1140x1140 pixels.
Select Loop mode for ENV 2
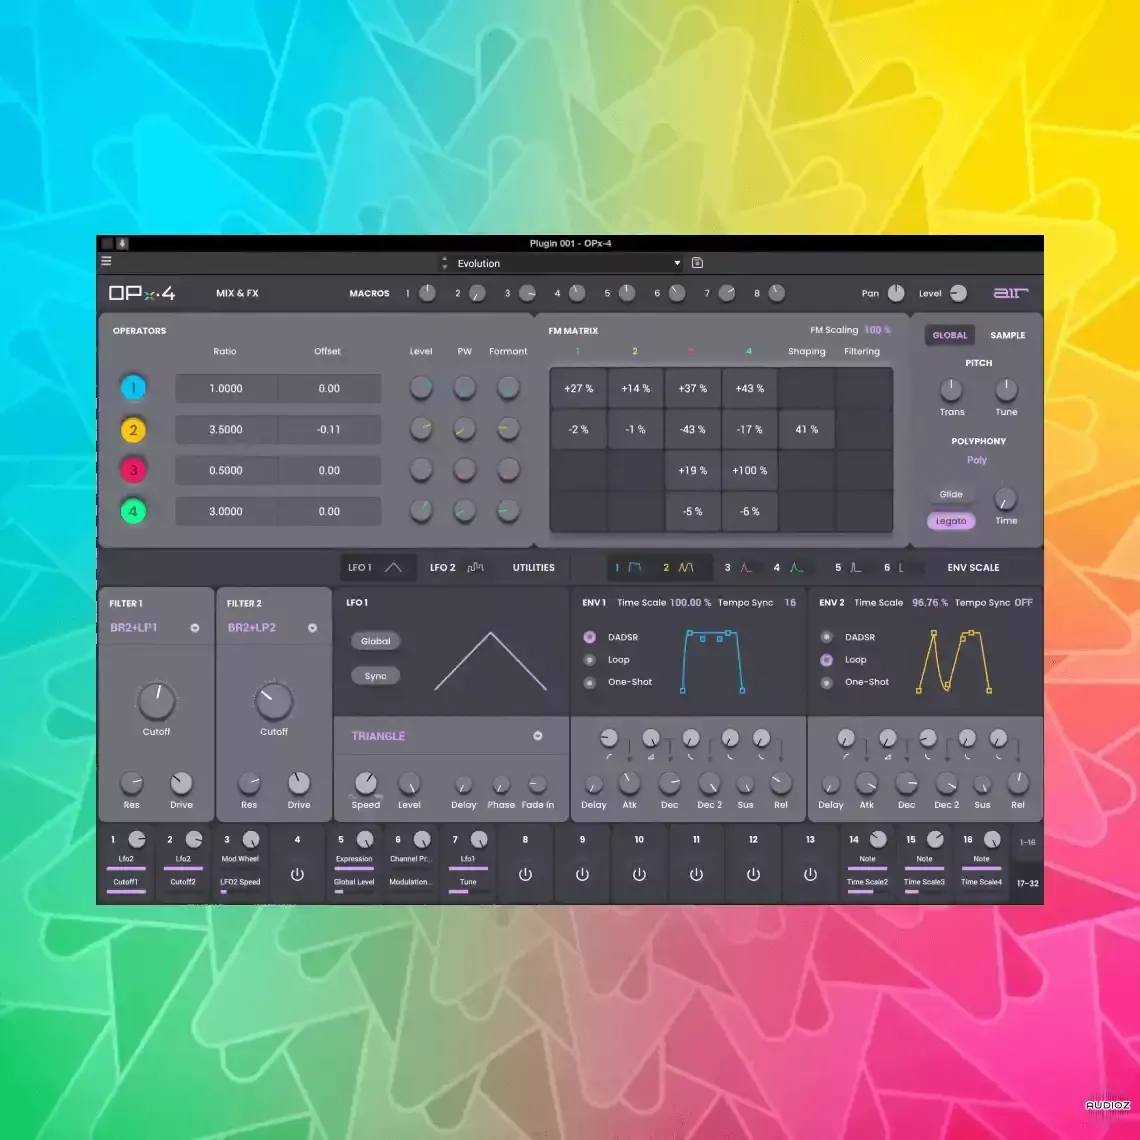(827, 659)
